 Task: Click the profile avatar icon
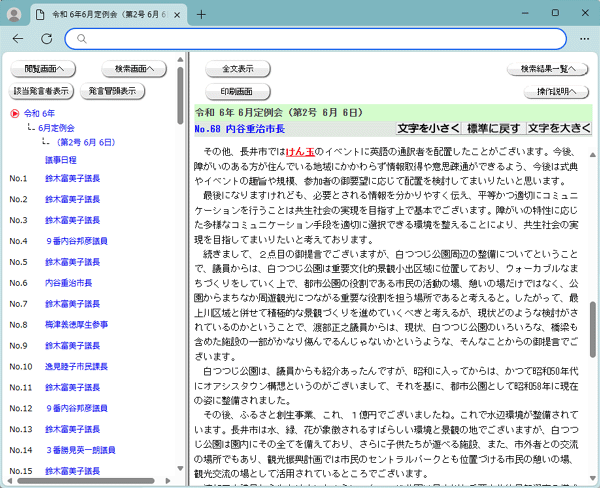pyautogui.click(x=14, y=15)
